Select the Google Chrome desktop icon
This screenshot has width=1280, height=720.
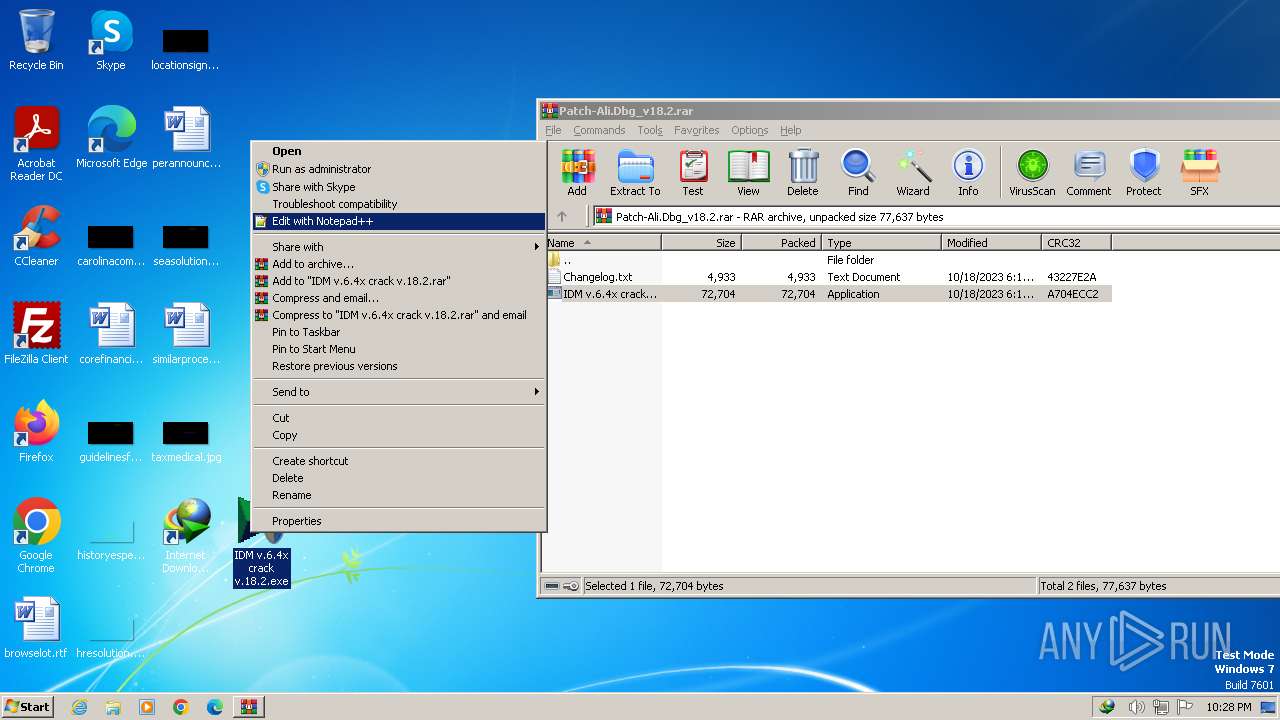point(36,535)
